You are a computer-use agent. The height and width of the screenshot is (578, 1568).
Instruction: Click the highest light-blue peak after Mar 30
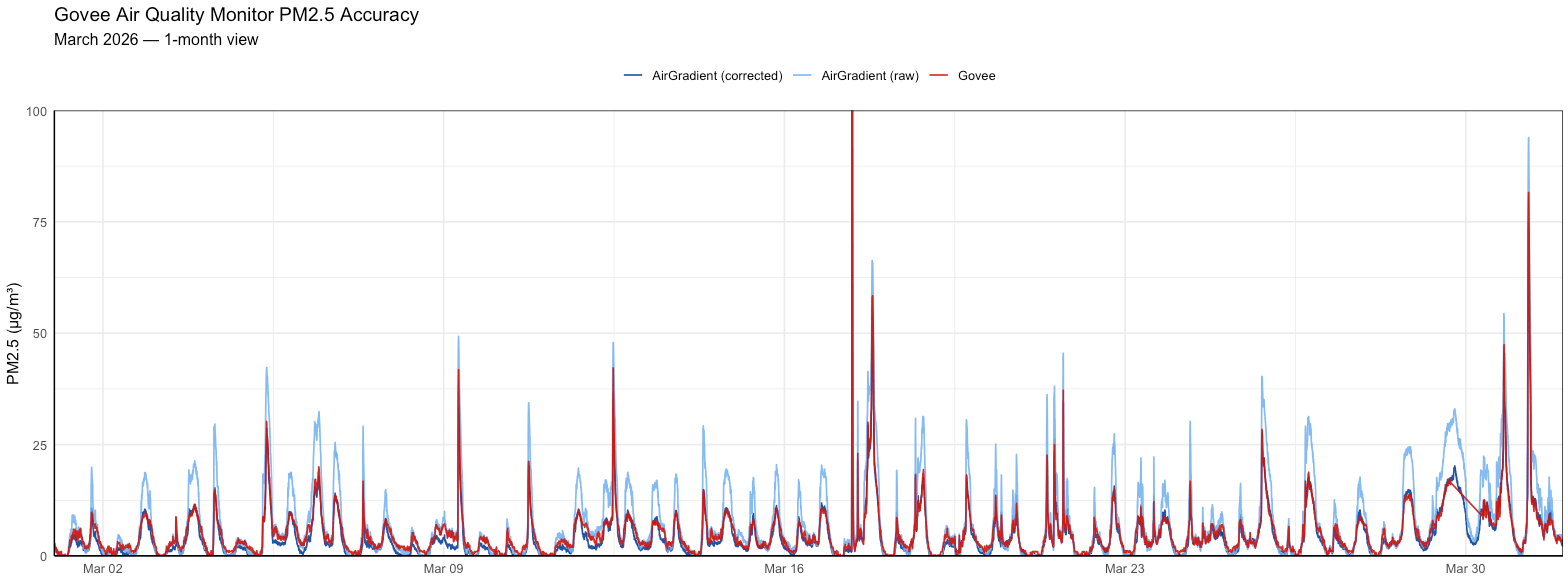click(1528, 139)
